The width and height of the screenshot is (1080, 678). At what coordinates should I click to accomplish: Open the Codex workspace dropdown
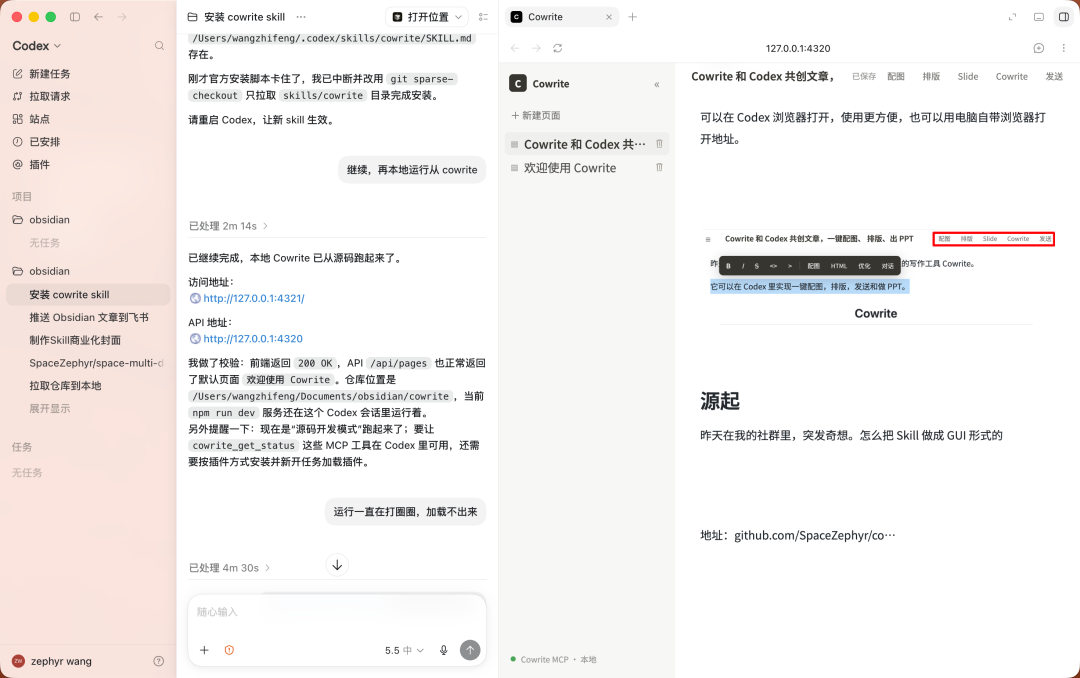click(37, 45)
